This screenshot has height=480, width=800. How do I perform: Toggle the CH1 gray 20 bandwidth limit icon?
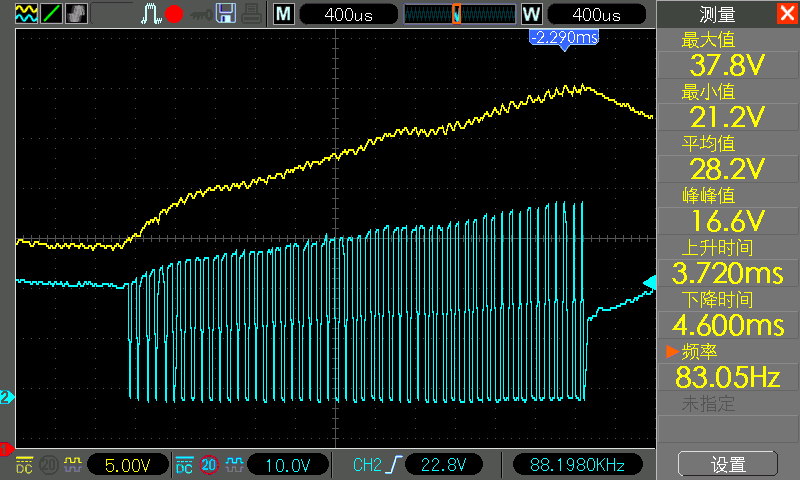point(49,465)
